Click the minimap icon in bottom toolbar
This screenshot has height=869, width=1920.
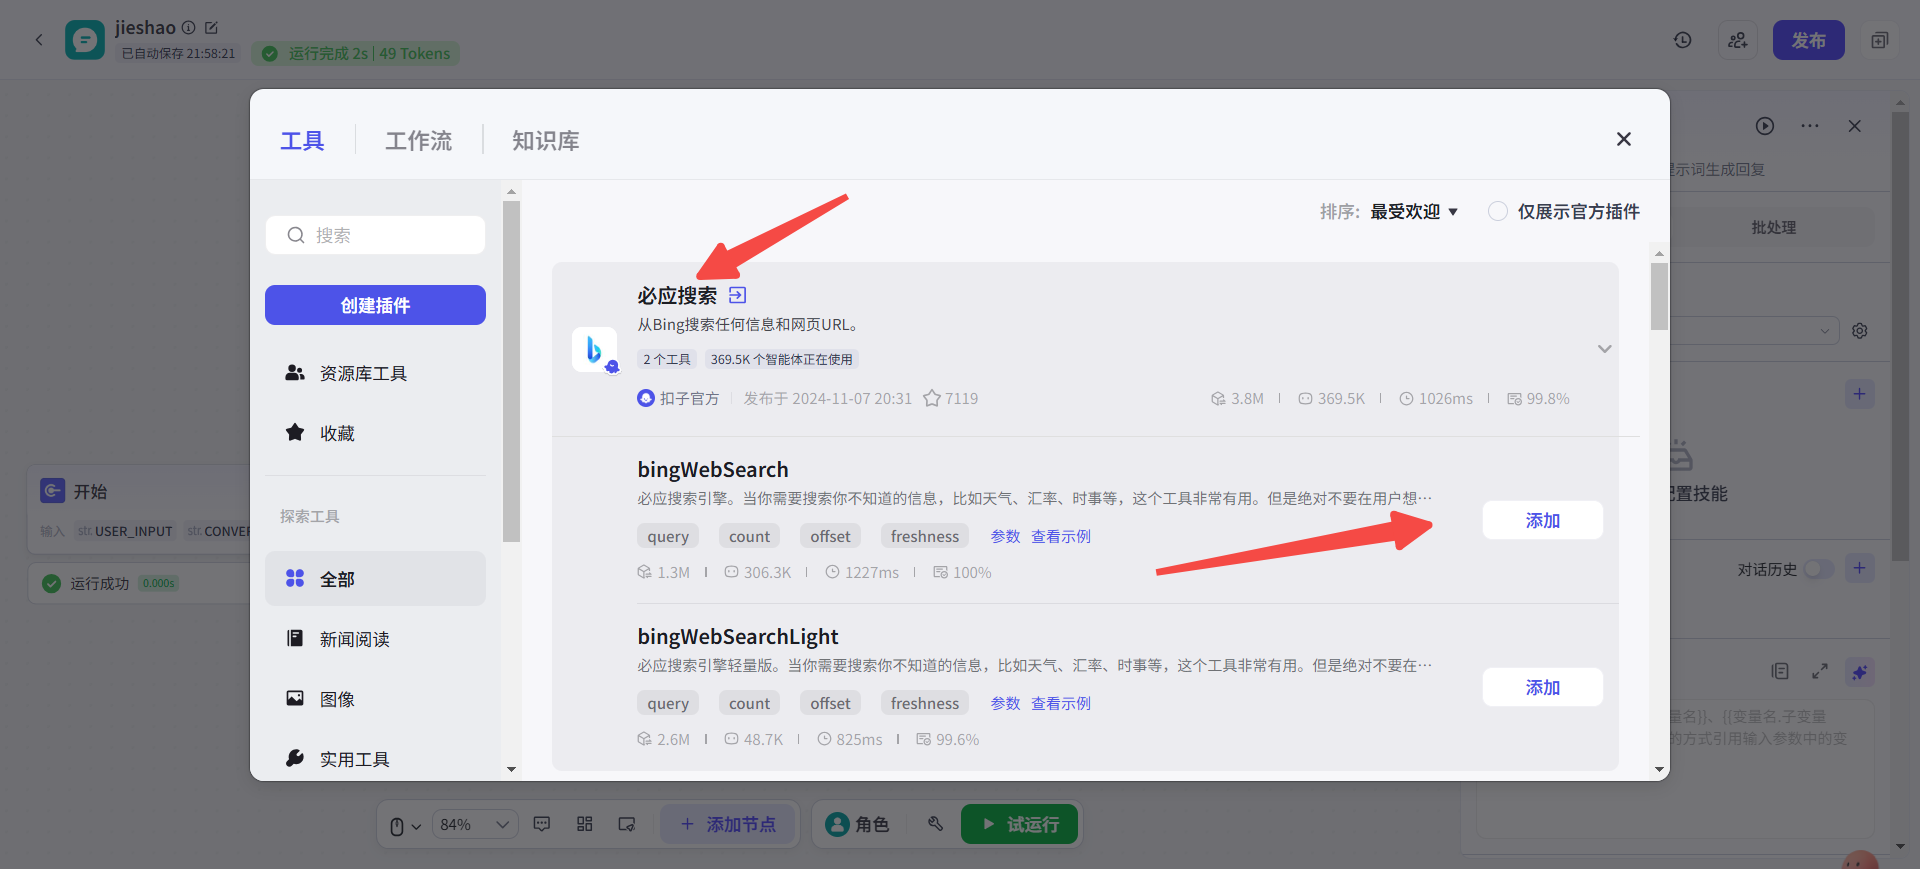coord(627,824)
